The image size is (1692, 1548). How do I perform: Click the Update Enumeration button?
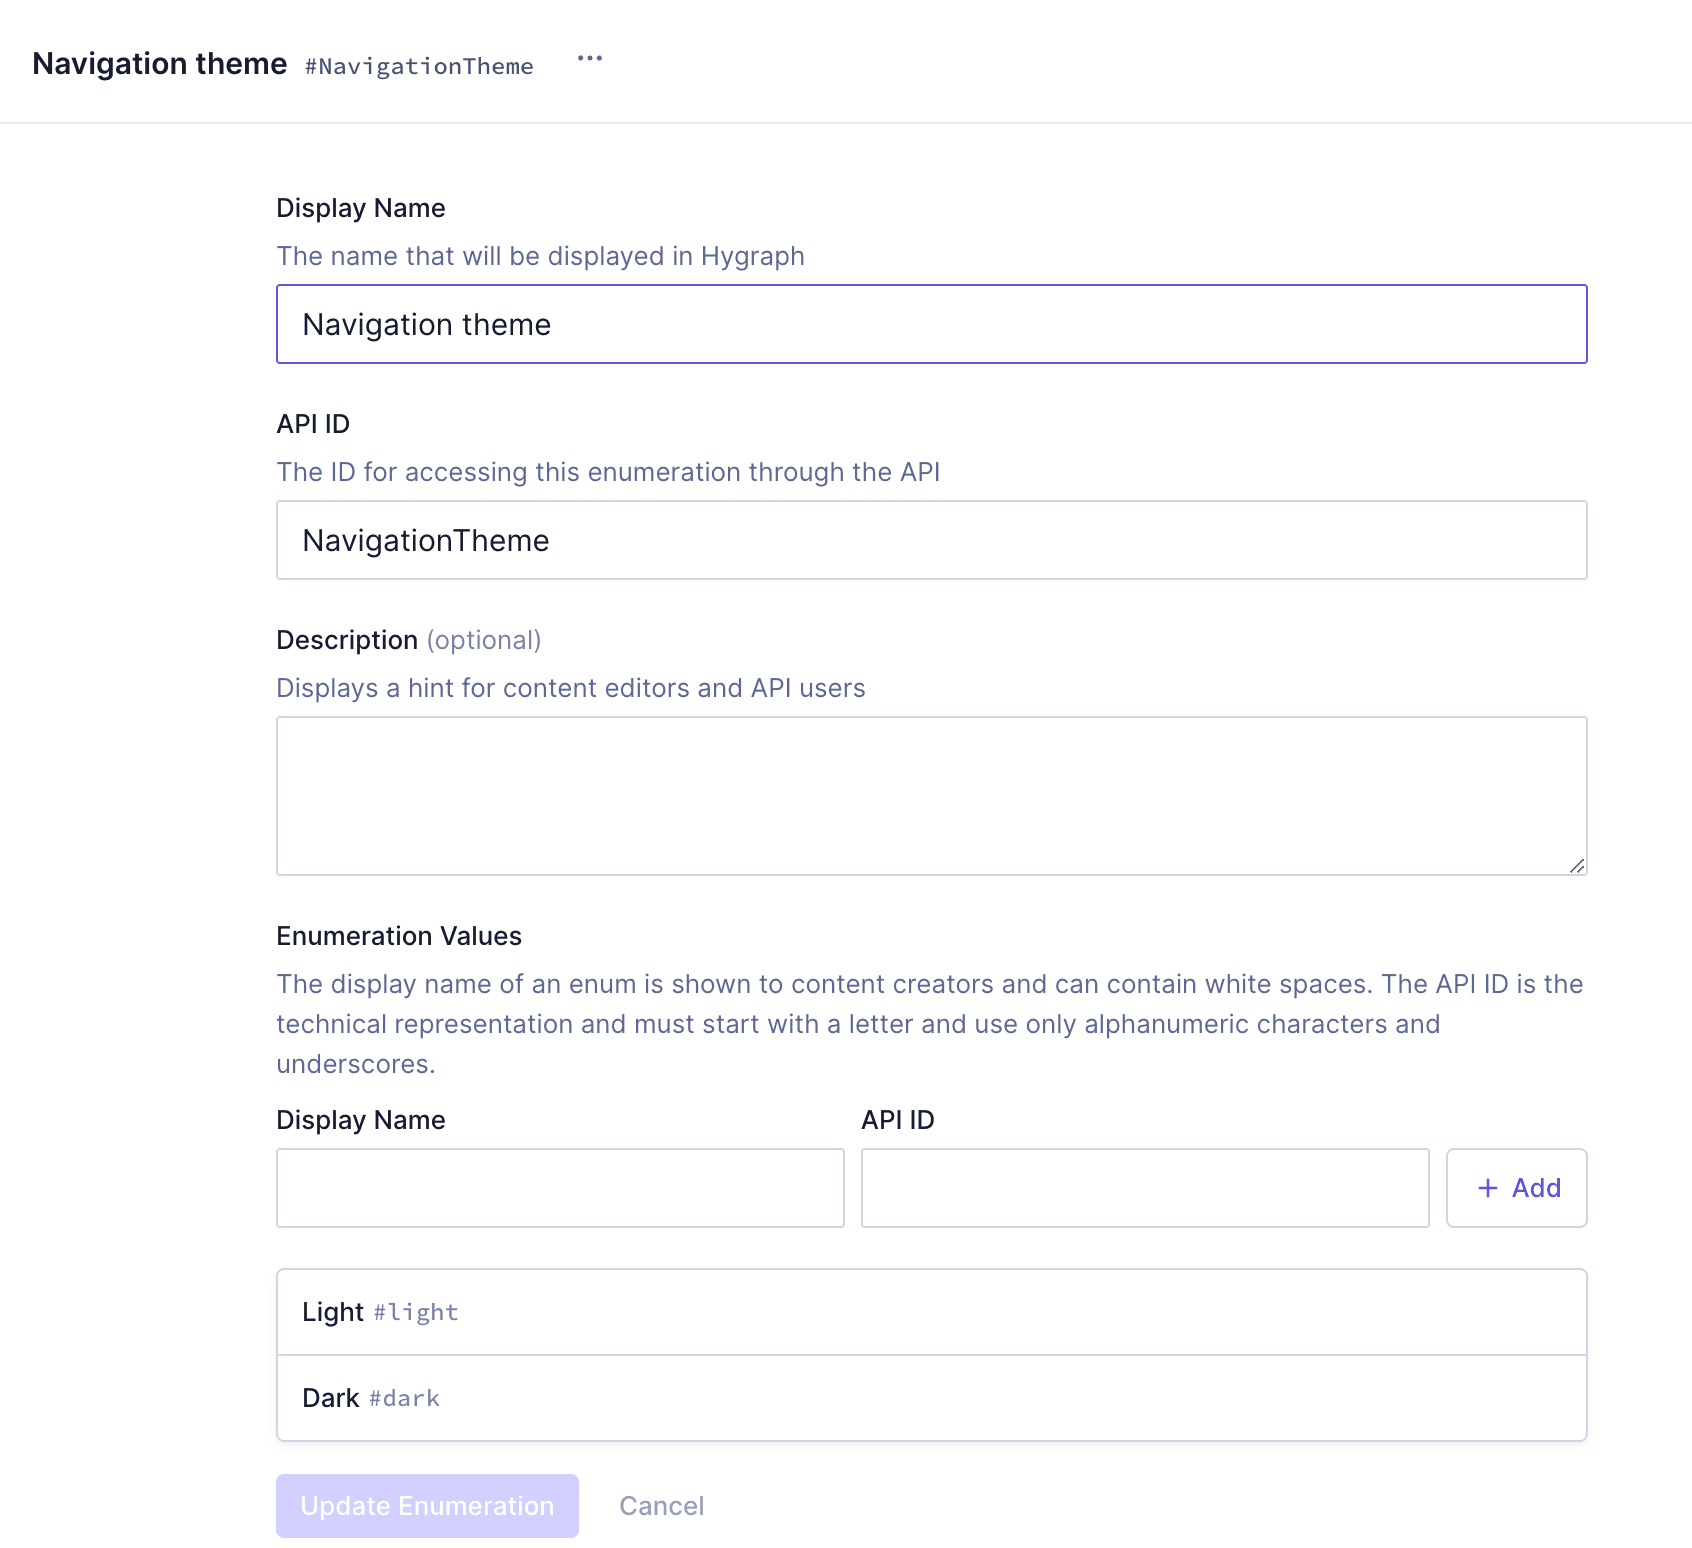click(427, 1505)
